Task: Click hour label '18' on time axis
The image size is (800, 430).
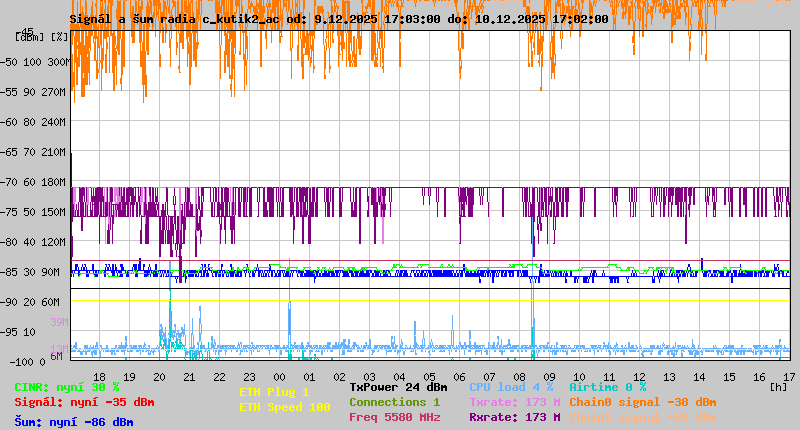Action: coord(99,377)
